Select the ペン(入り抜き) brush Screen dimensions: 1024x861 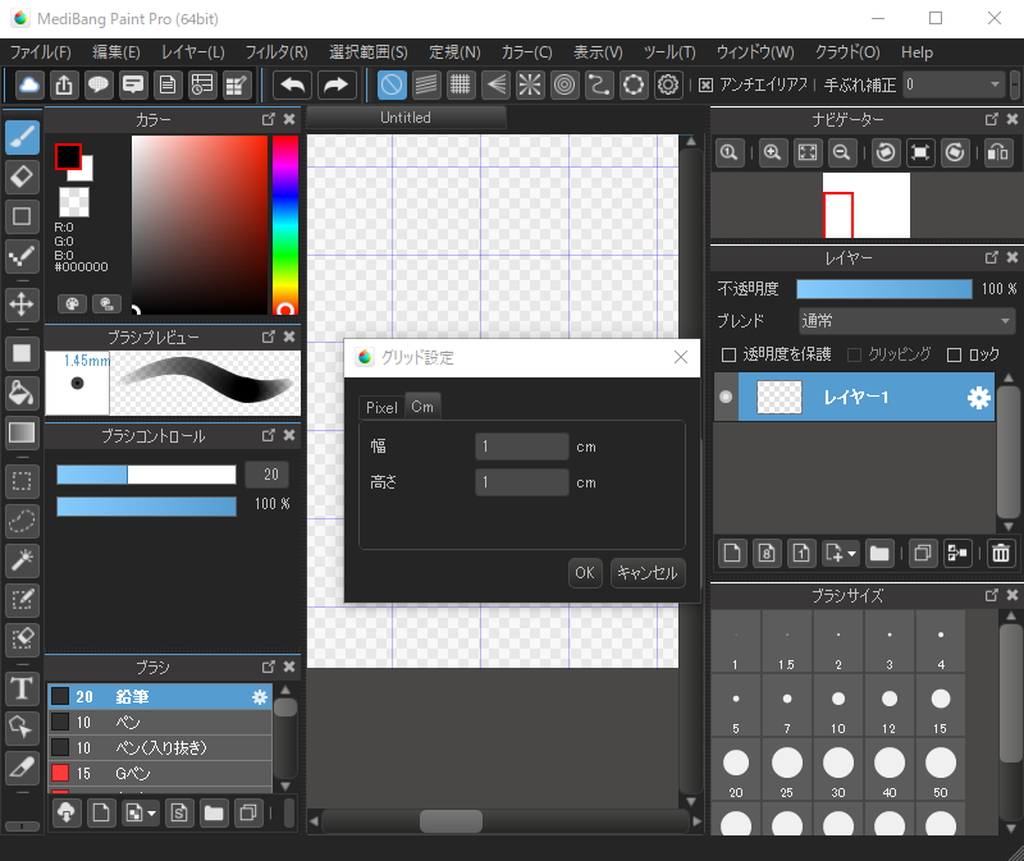160,748
